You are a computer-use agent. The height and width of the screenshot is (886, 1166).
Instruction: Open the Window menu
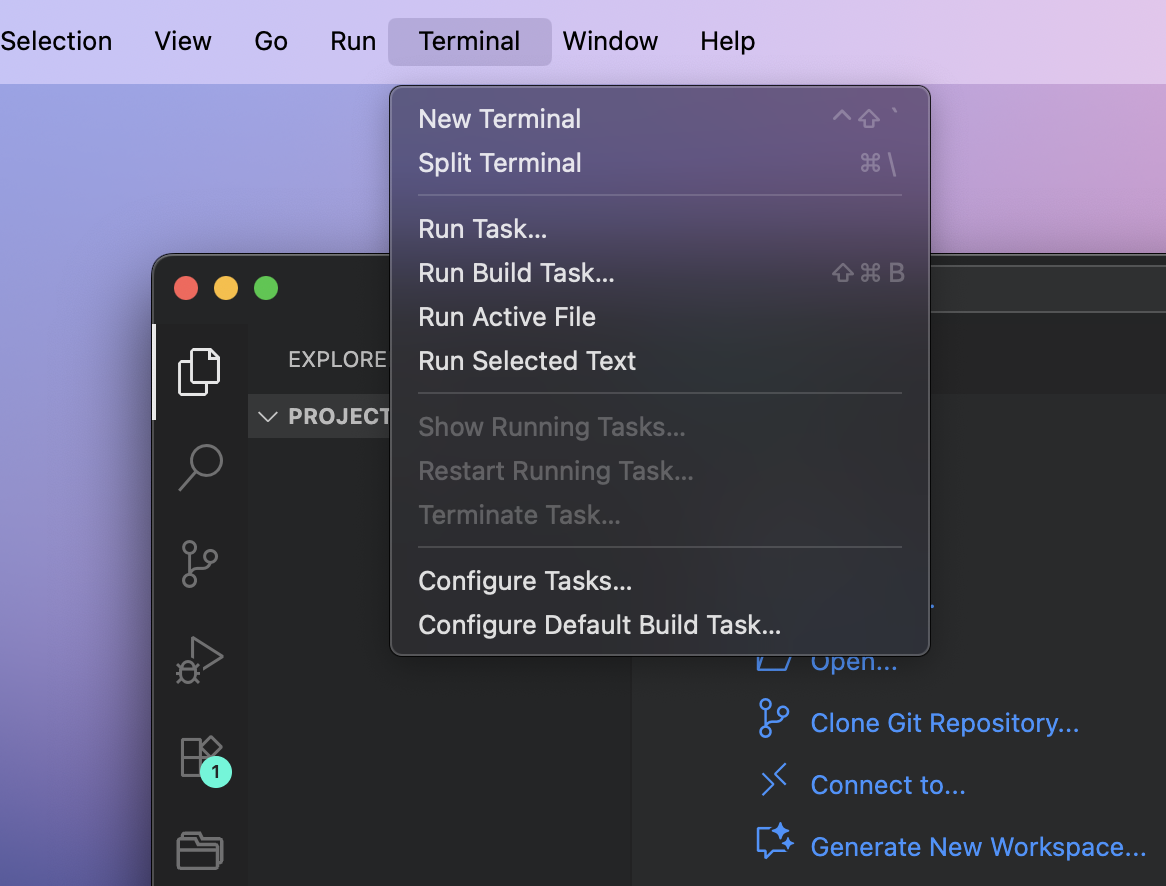coord(610,41)
